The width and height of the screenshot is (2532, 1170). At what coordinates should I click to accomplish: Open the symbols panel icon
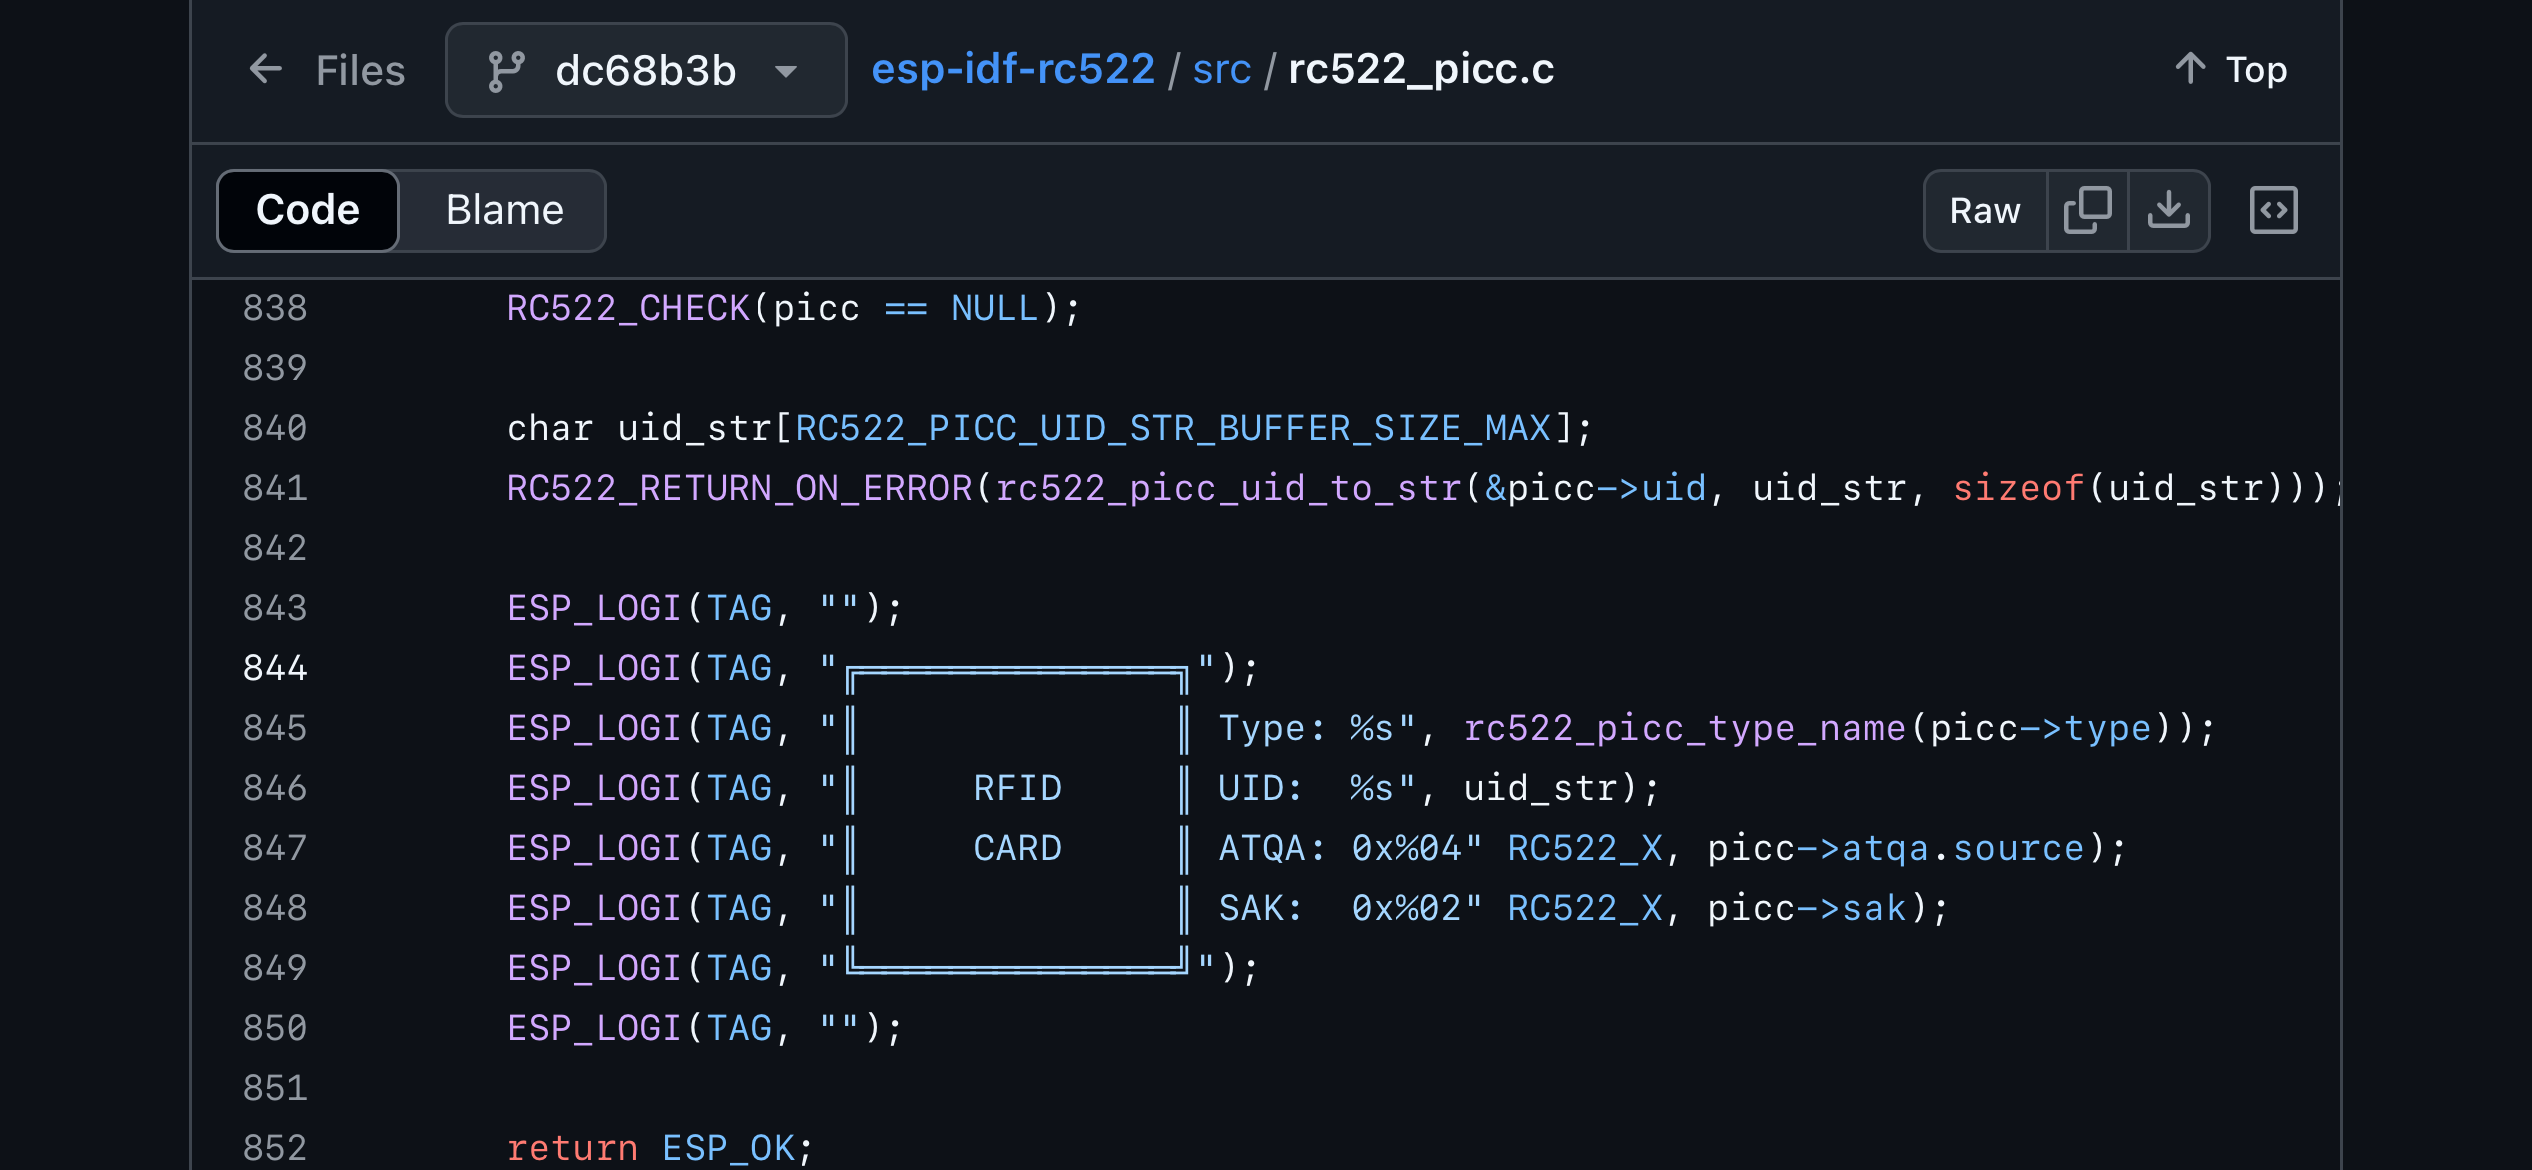point(2273,211)
